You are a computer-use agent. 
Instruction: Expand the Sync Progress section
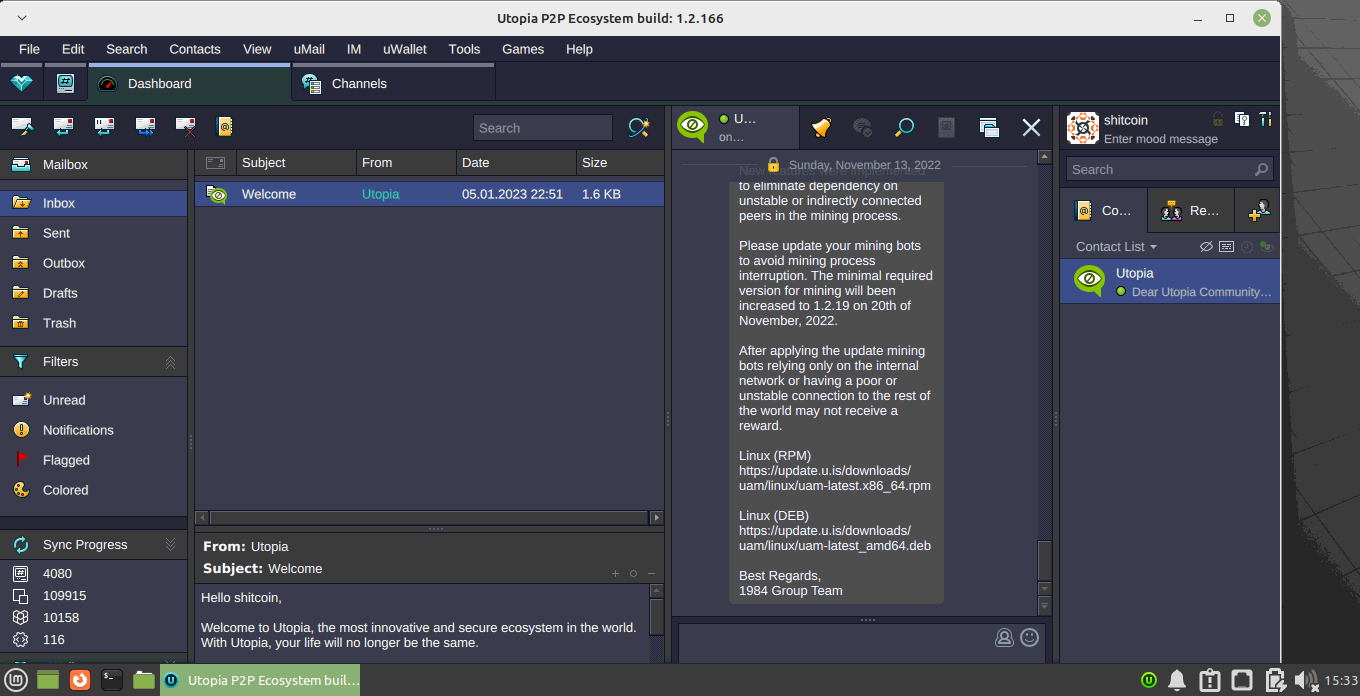tap(170, 545)
